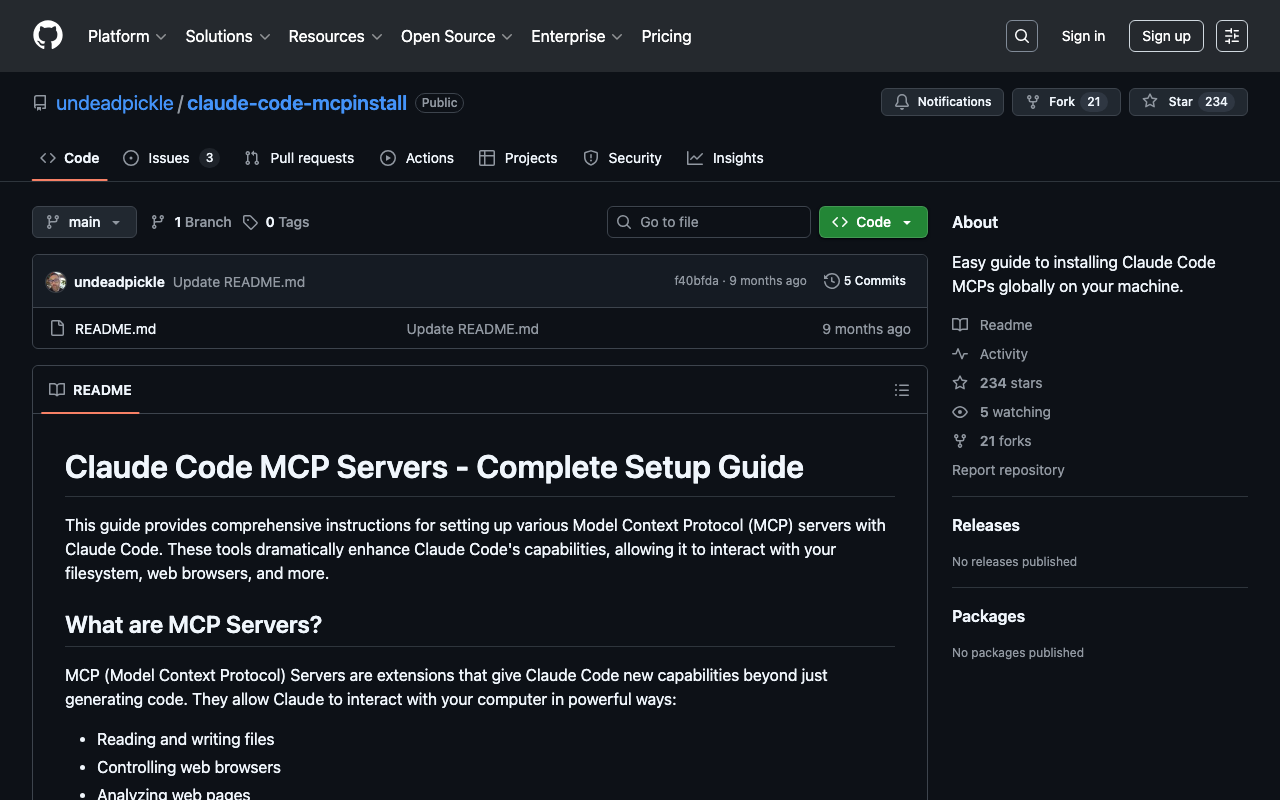Click the README.md file icon

pos(58,329)
